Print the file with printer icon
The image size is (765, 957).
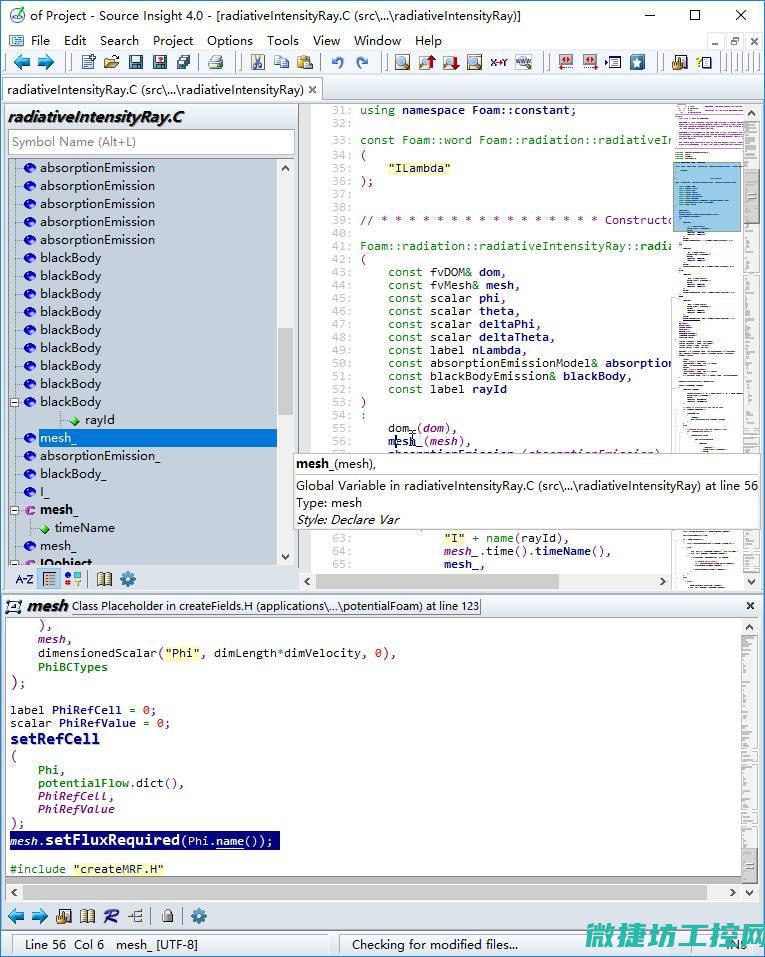216,62
